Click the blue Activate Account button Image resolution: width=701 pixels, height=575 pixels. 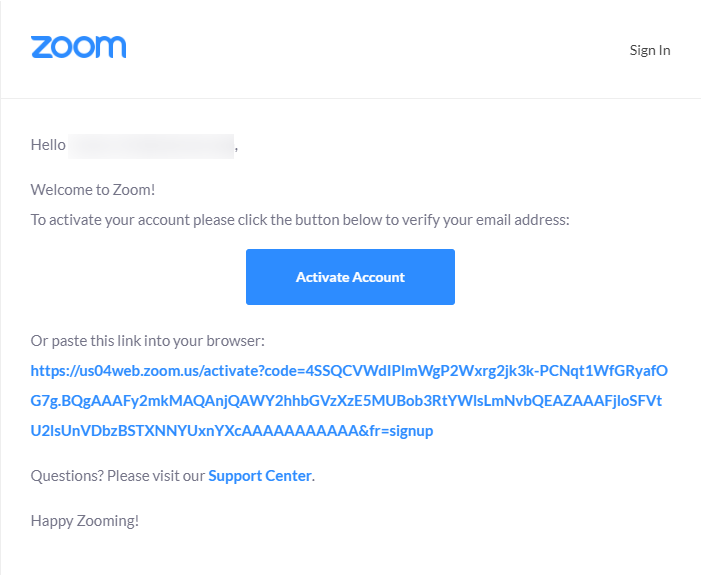pyautogui.click(x=350, y=277)
